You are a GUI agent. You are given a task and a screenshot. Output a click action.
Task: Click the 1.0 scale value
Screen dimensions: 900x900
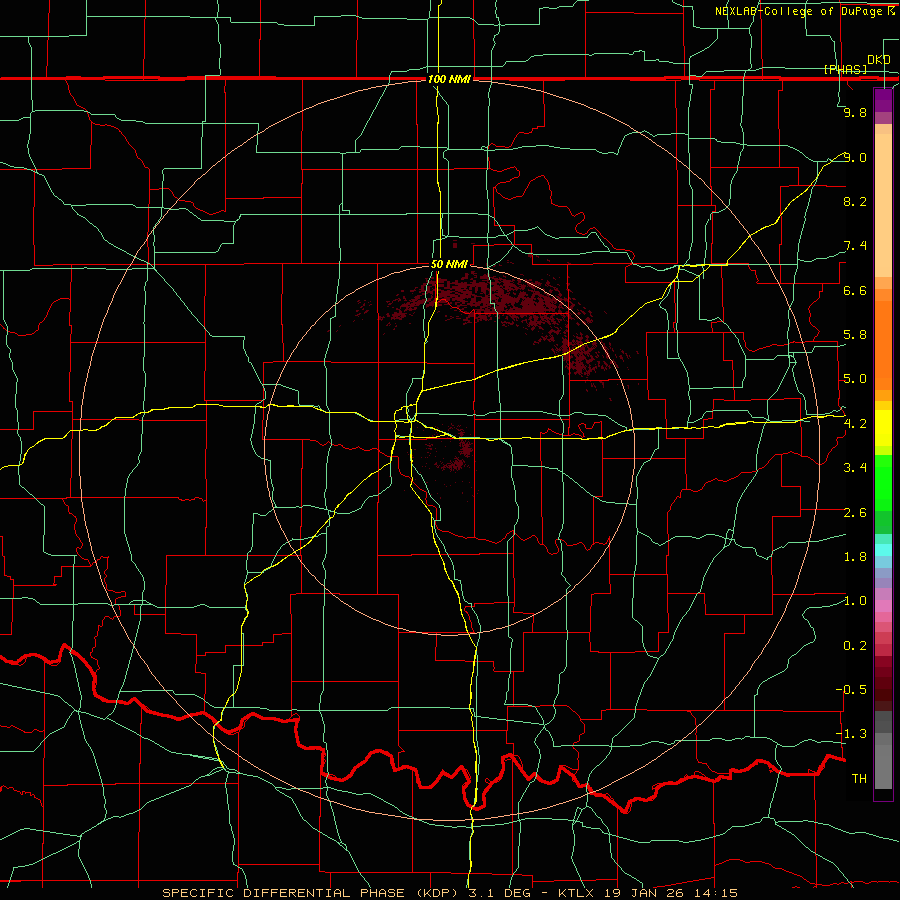(x=855, y=601)
